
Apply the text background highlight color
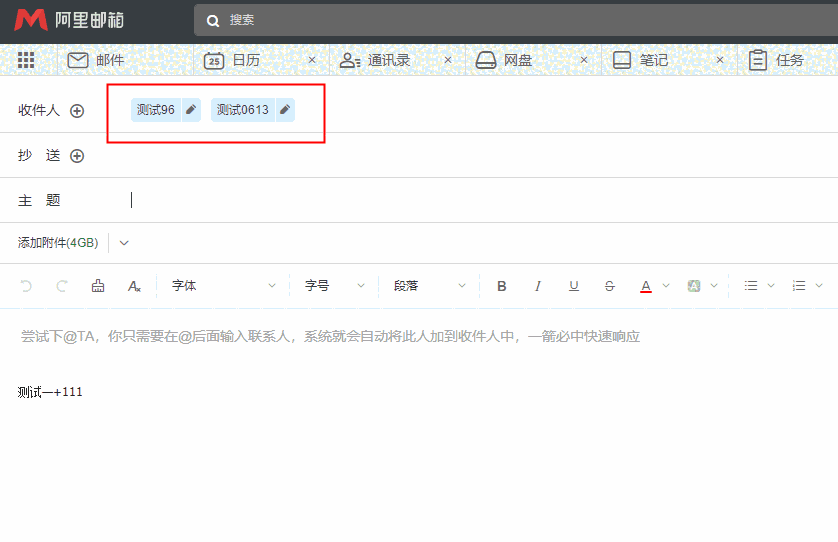[x=694, y=286]
